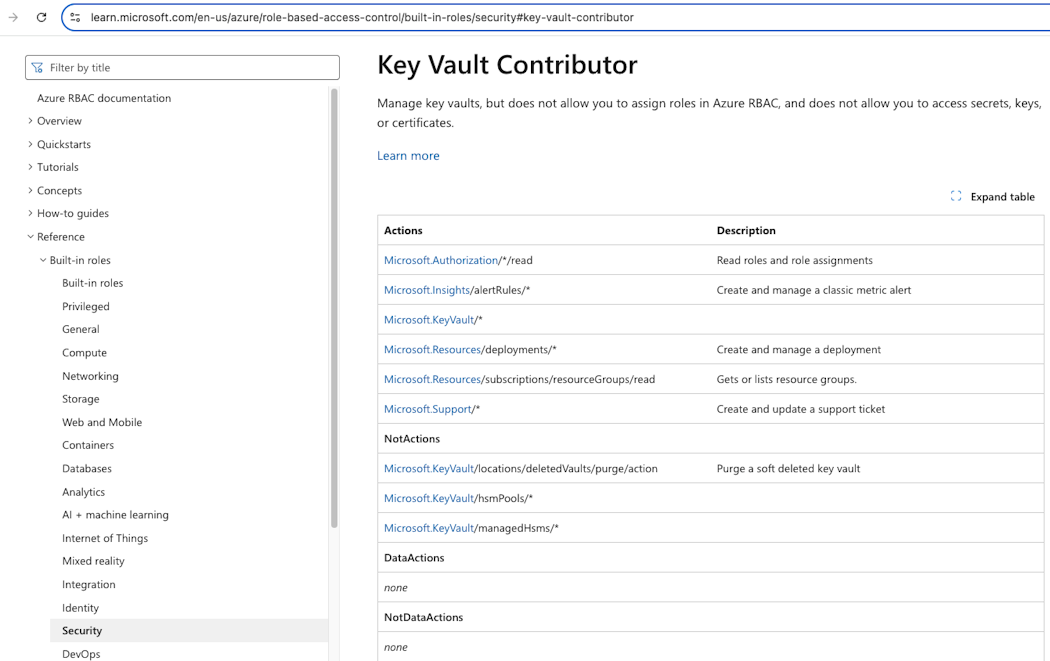Open Microsoft.KeyVault link in hsmPools row
Image resolution: width=1050 pixels, height=661 pixels.
[429, 498]
